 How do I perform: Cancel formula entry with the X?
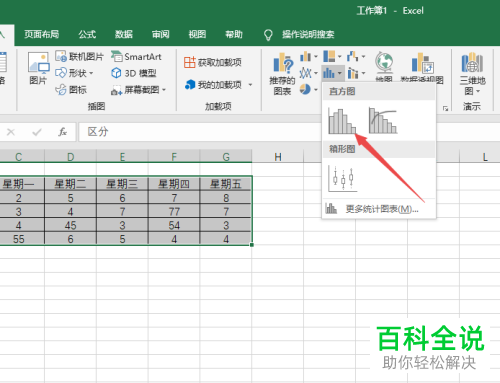pyautogui.click(x=11, y=132)
